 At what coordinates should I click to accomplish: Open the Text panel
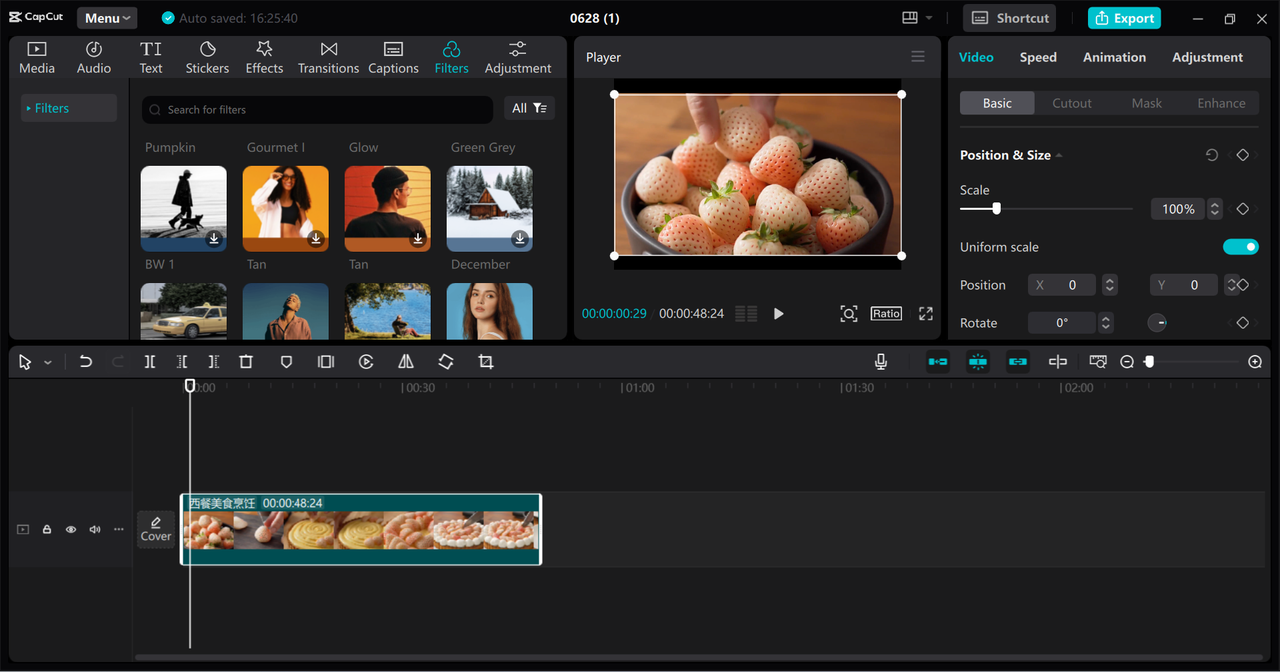pos(151,58)
